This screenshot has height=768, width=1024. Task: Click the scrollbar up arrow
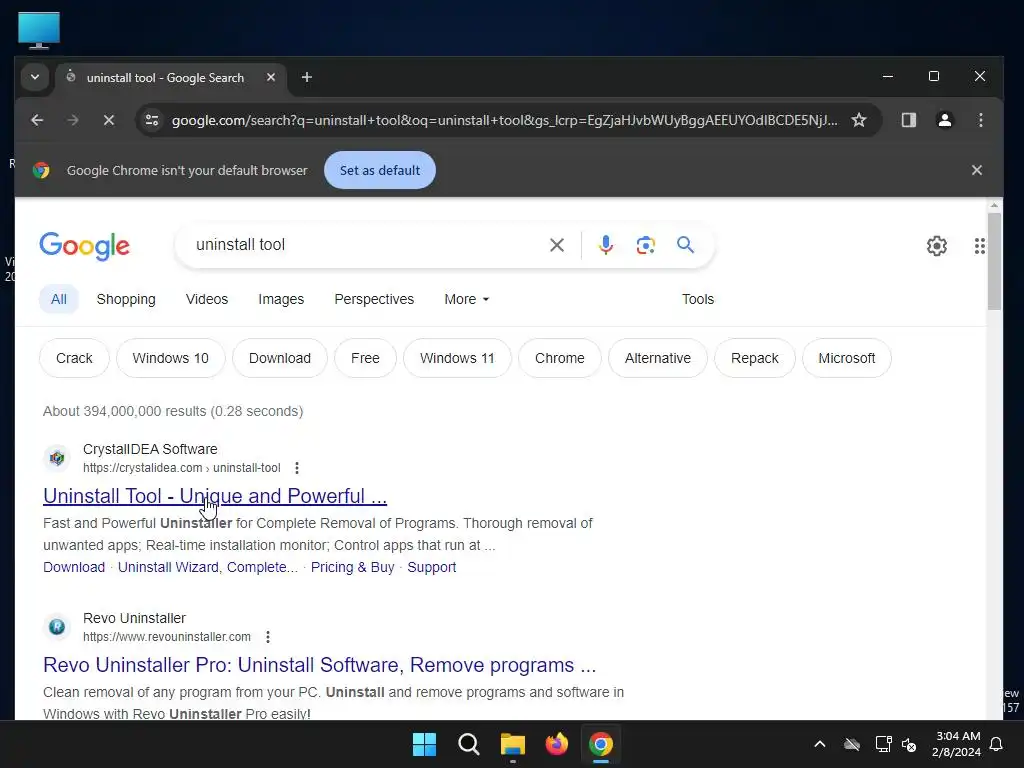(994, 205)
